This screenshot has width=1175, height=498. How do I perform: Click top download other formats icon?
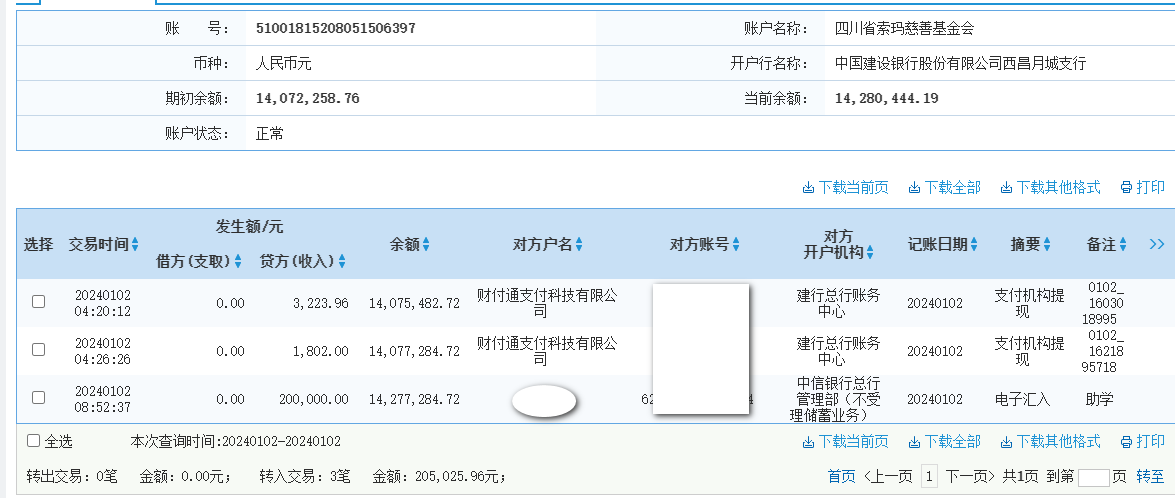coord(1006,188)
